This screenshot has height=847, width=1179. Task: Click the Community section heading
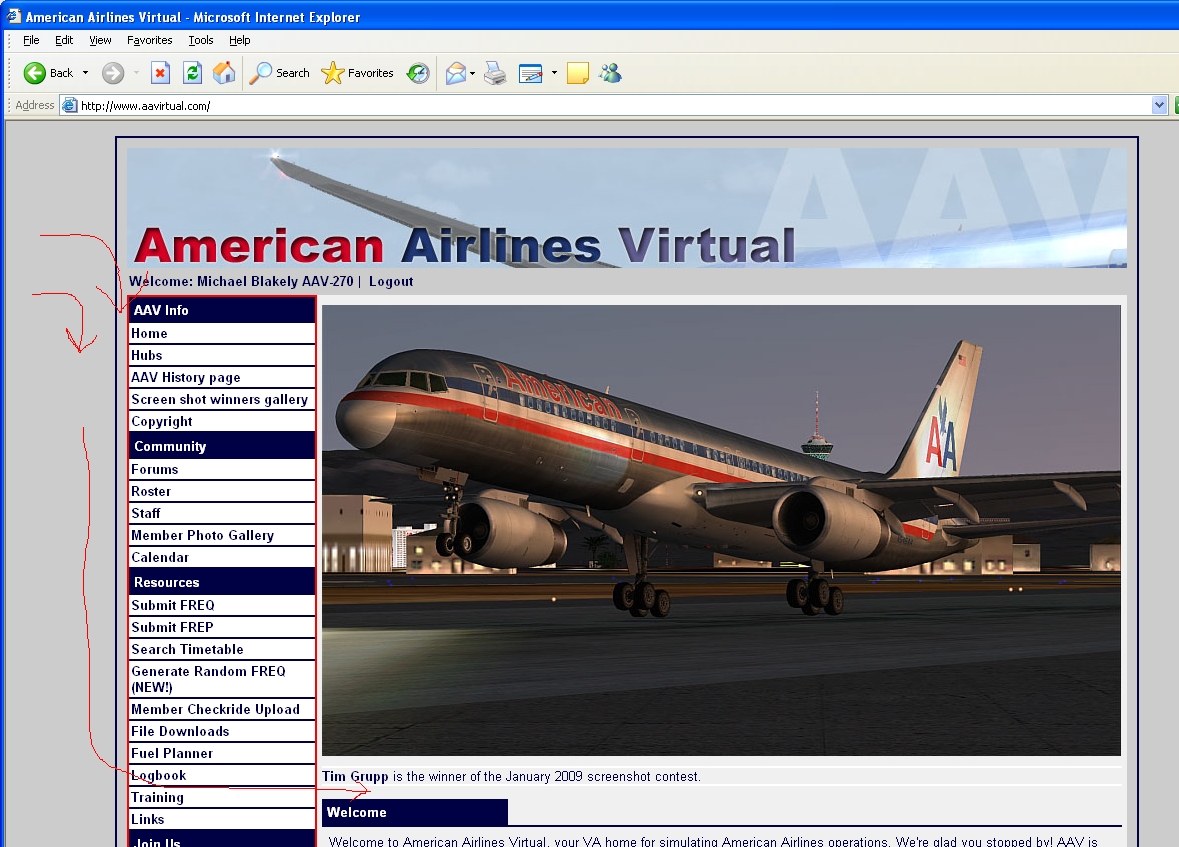coord(222,446)
